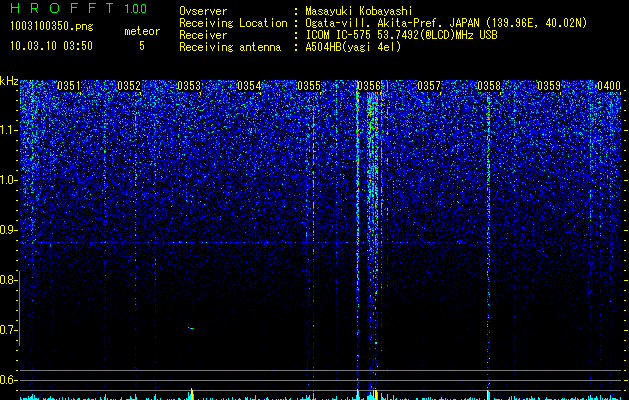The height and width of the screenshot is (400, 629).
Task: Click the 0354 time marker
Action: click(x=249, y=86)
